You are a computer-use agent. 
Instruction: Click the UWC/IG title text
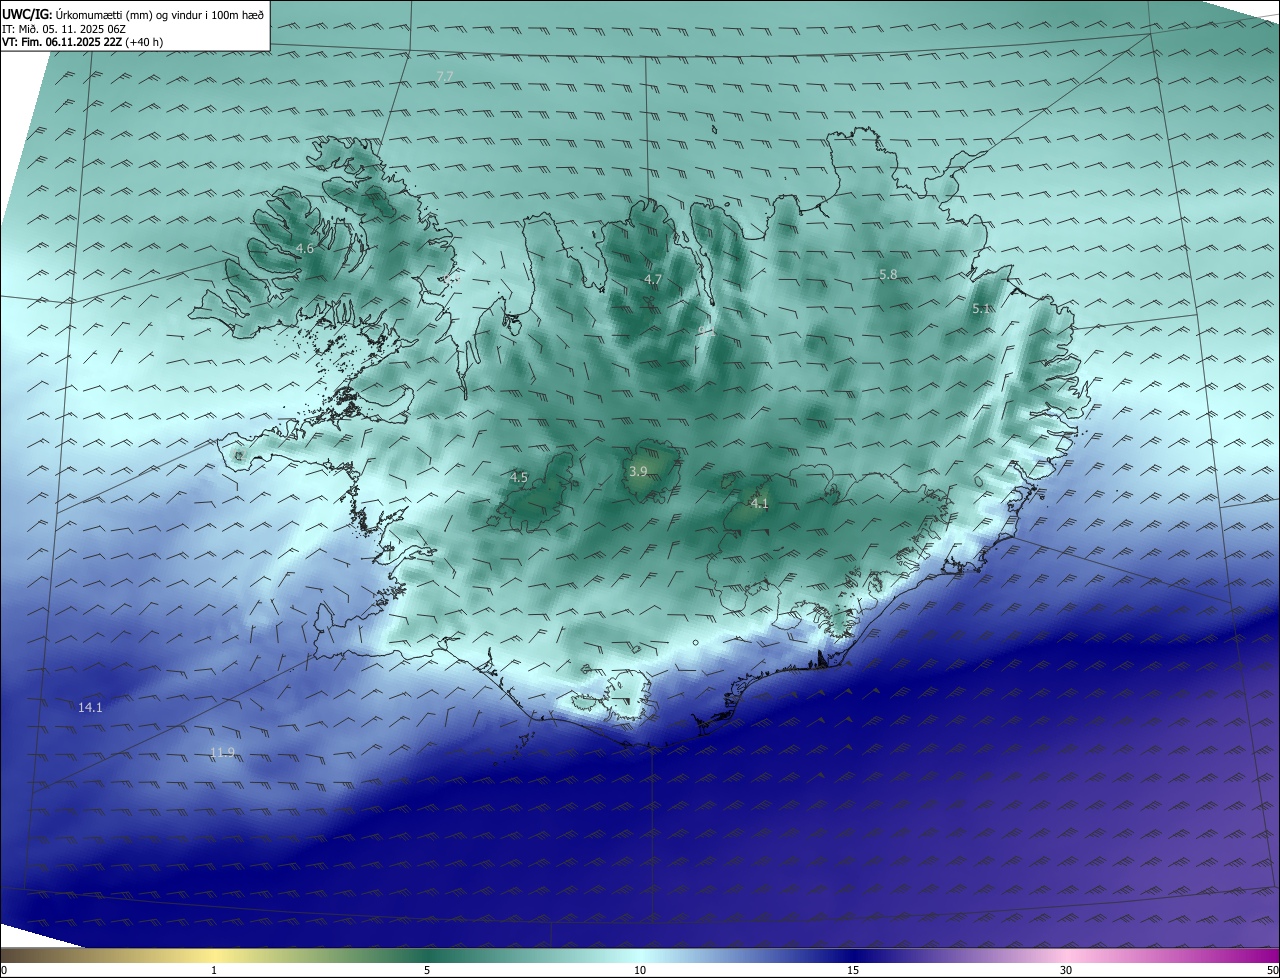tap(27, 14)
